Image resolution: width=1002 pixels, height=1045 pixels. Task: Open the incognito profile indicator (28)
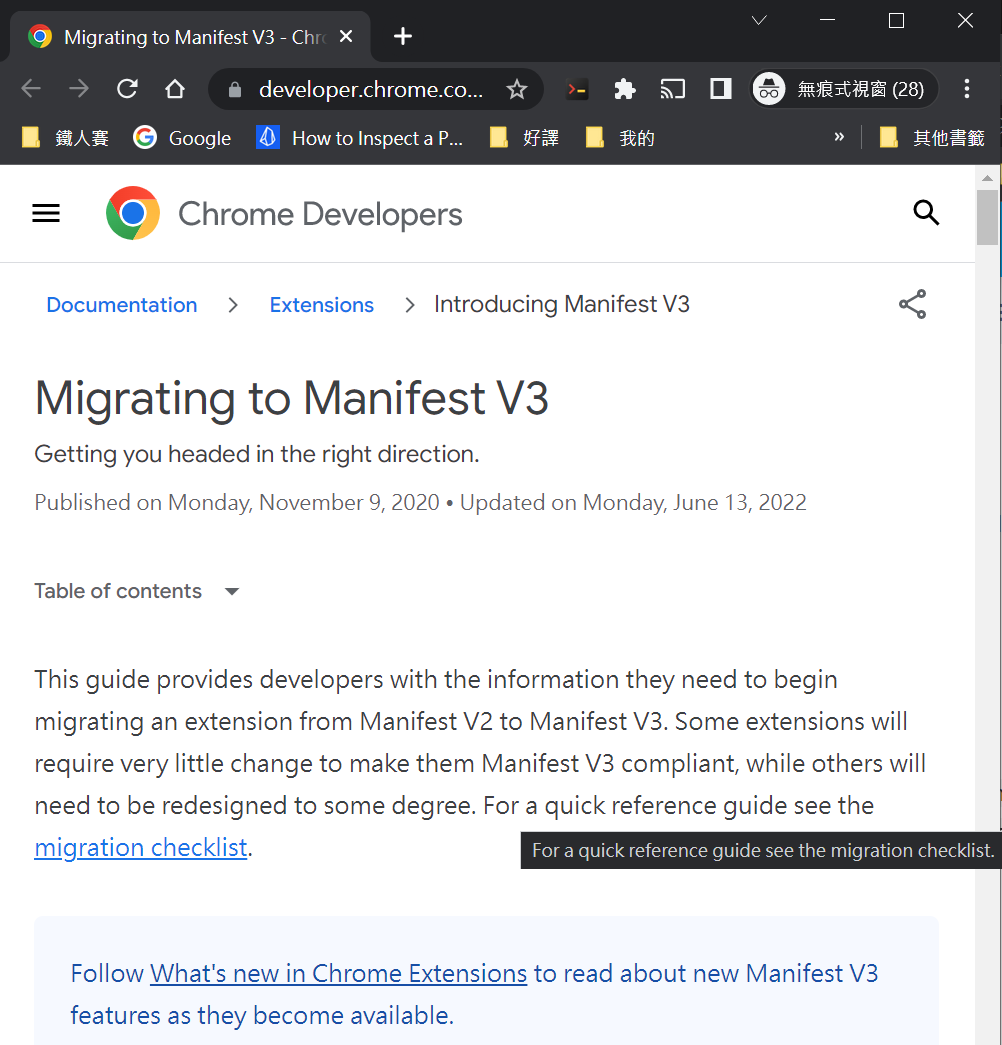click(844, 89)
